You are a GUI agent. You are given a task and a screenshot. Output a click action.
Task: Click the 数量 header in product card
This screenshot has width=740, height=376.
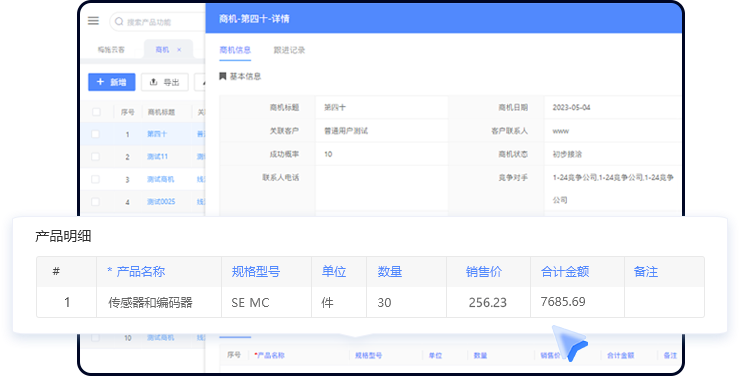(x=390, y=272)
